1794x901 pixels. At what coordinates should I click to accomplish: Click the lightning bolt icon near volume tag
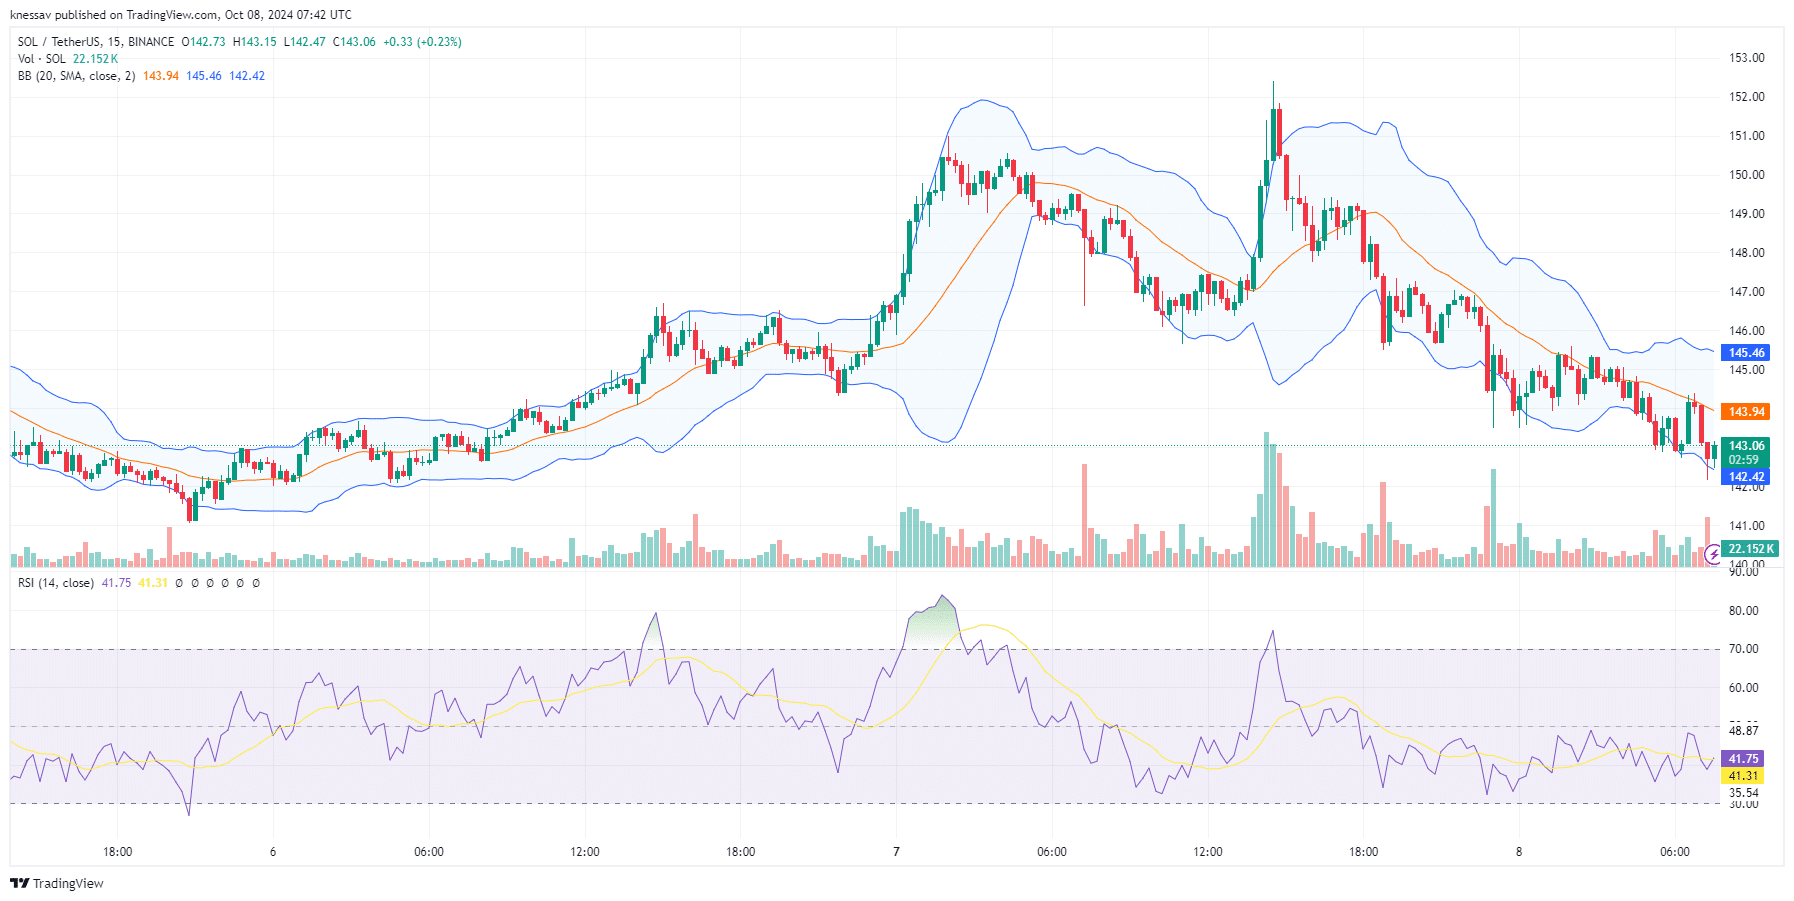point(1713,553)
